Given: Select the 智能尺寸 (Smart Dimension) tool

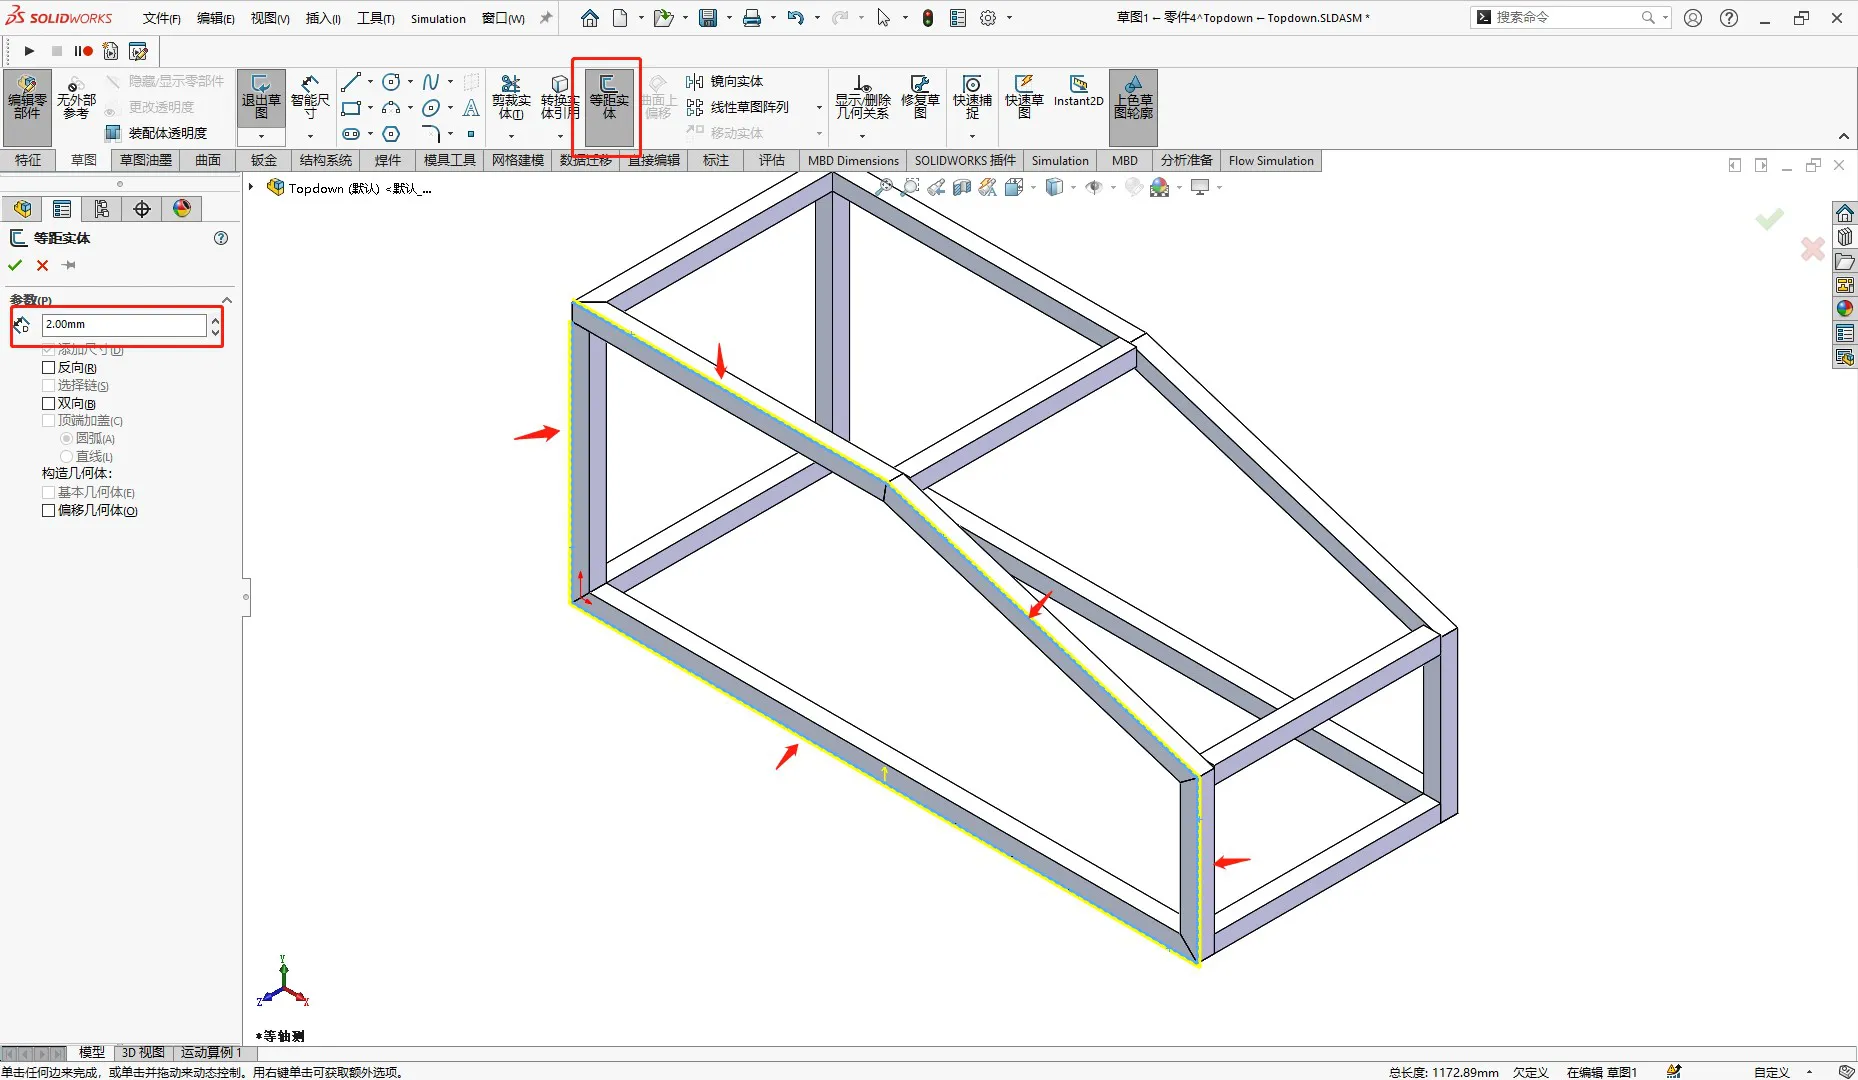Looking at the screenshot, I should (310, 97).
